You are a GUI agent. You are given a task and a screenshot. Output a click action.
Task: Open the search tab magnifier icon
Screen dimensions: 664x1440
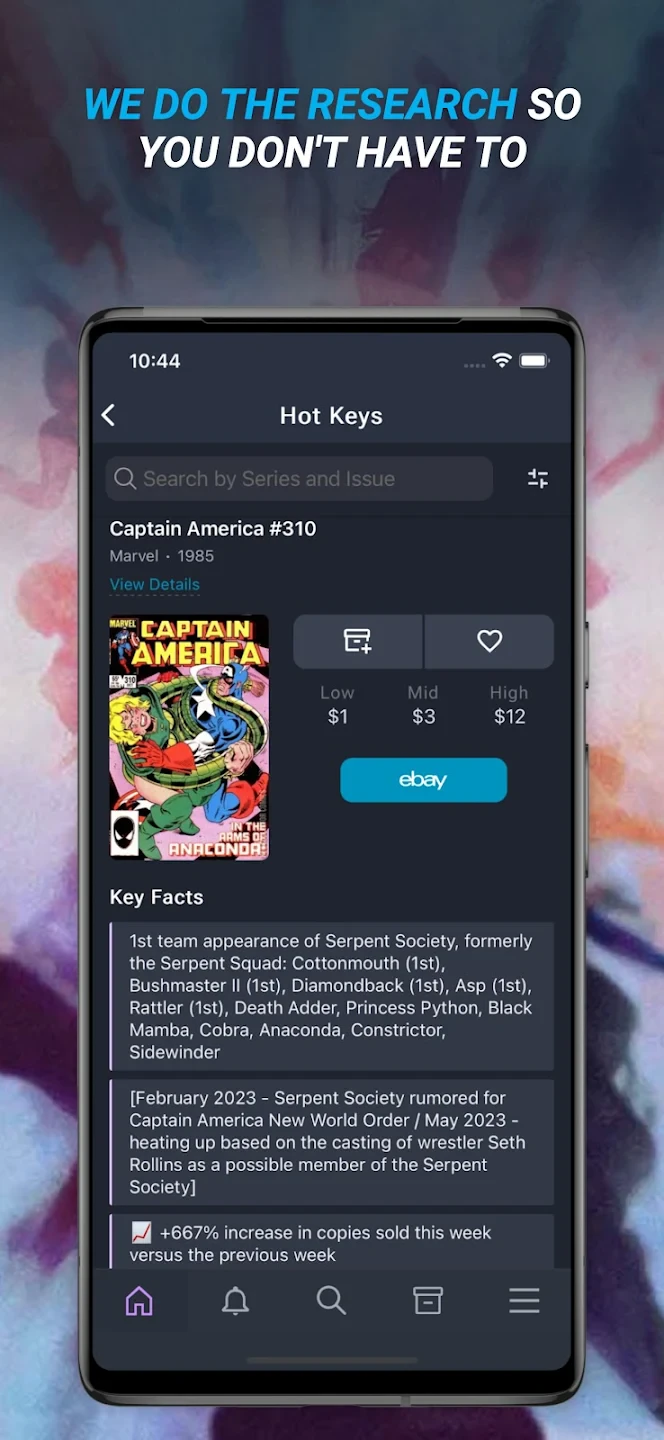point(331,1301)
